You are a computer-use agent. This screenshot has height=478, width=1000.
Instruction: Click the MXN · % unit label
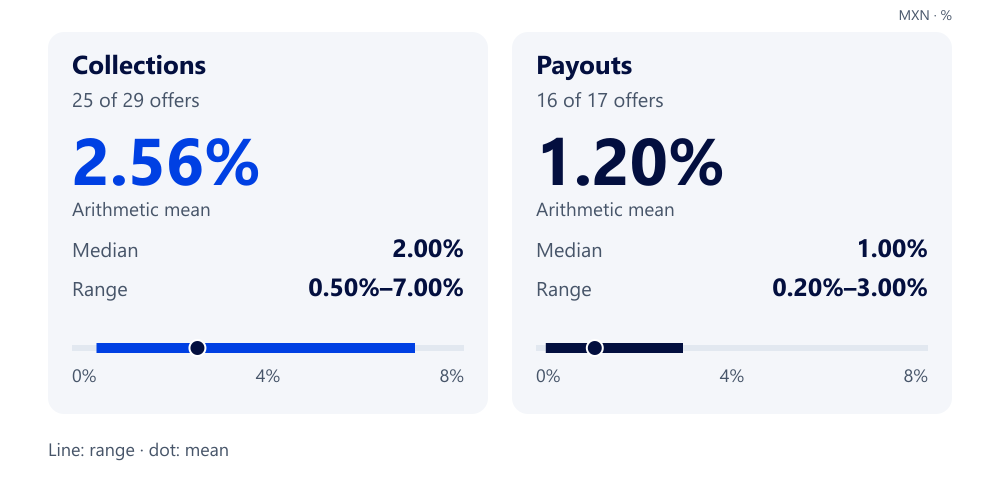[x=925, y=16]
